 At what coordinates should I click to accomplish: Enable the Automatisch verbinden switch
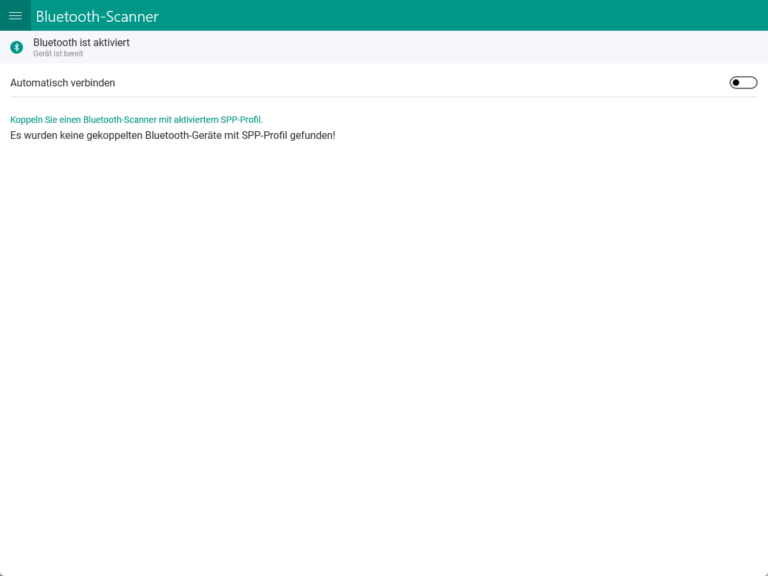[743, 82]
